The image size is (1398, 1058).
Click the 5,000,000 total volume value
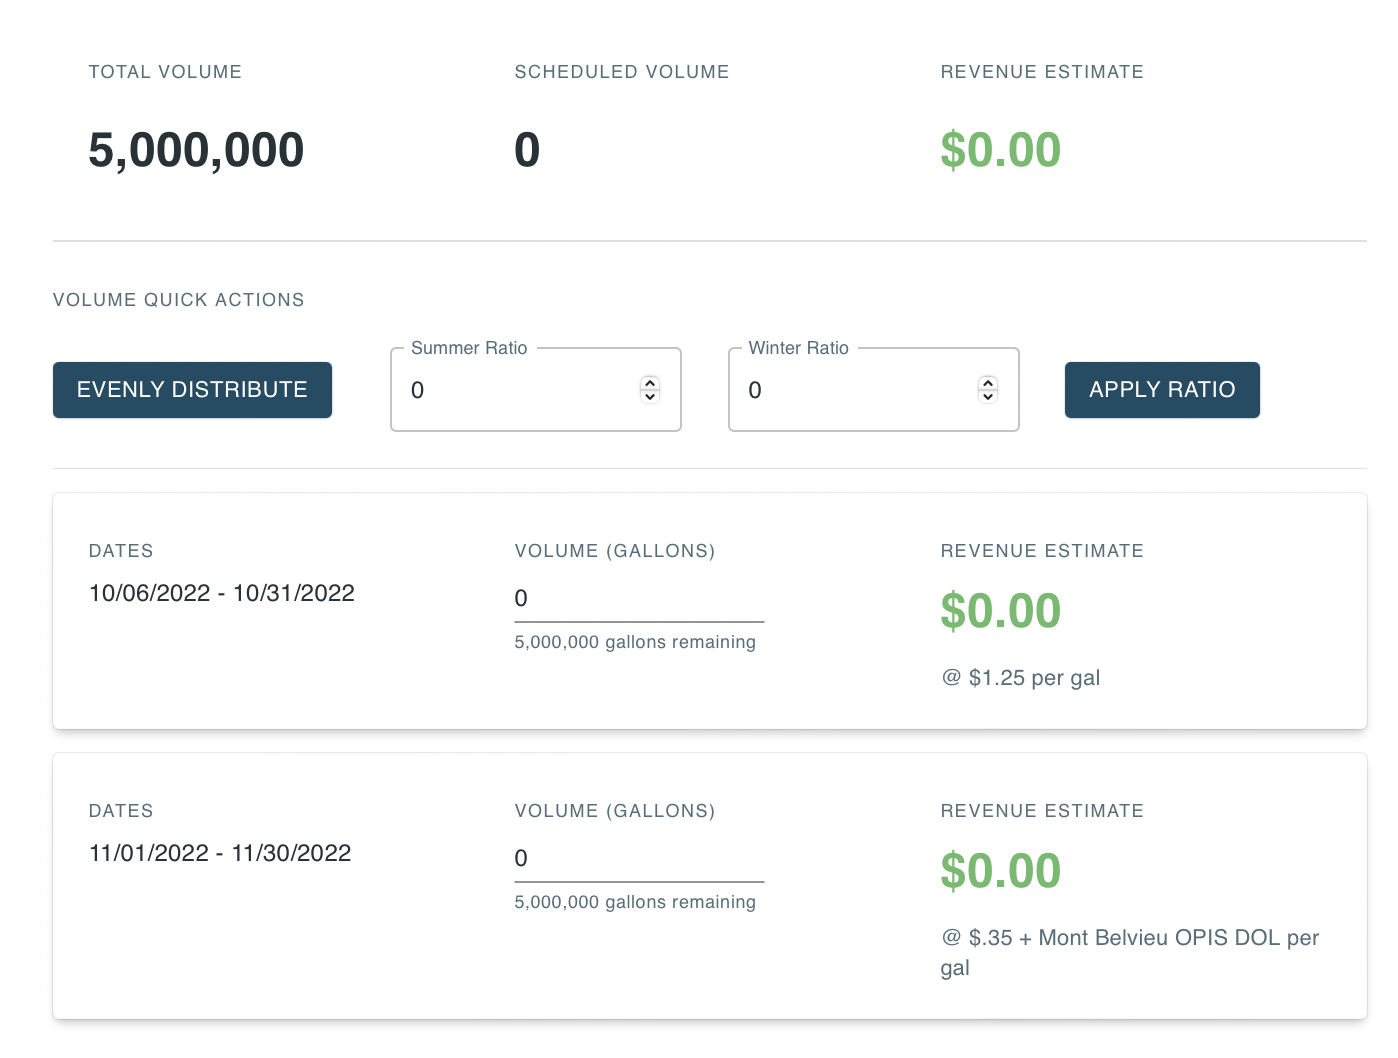pos(196,150)
